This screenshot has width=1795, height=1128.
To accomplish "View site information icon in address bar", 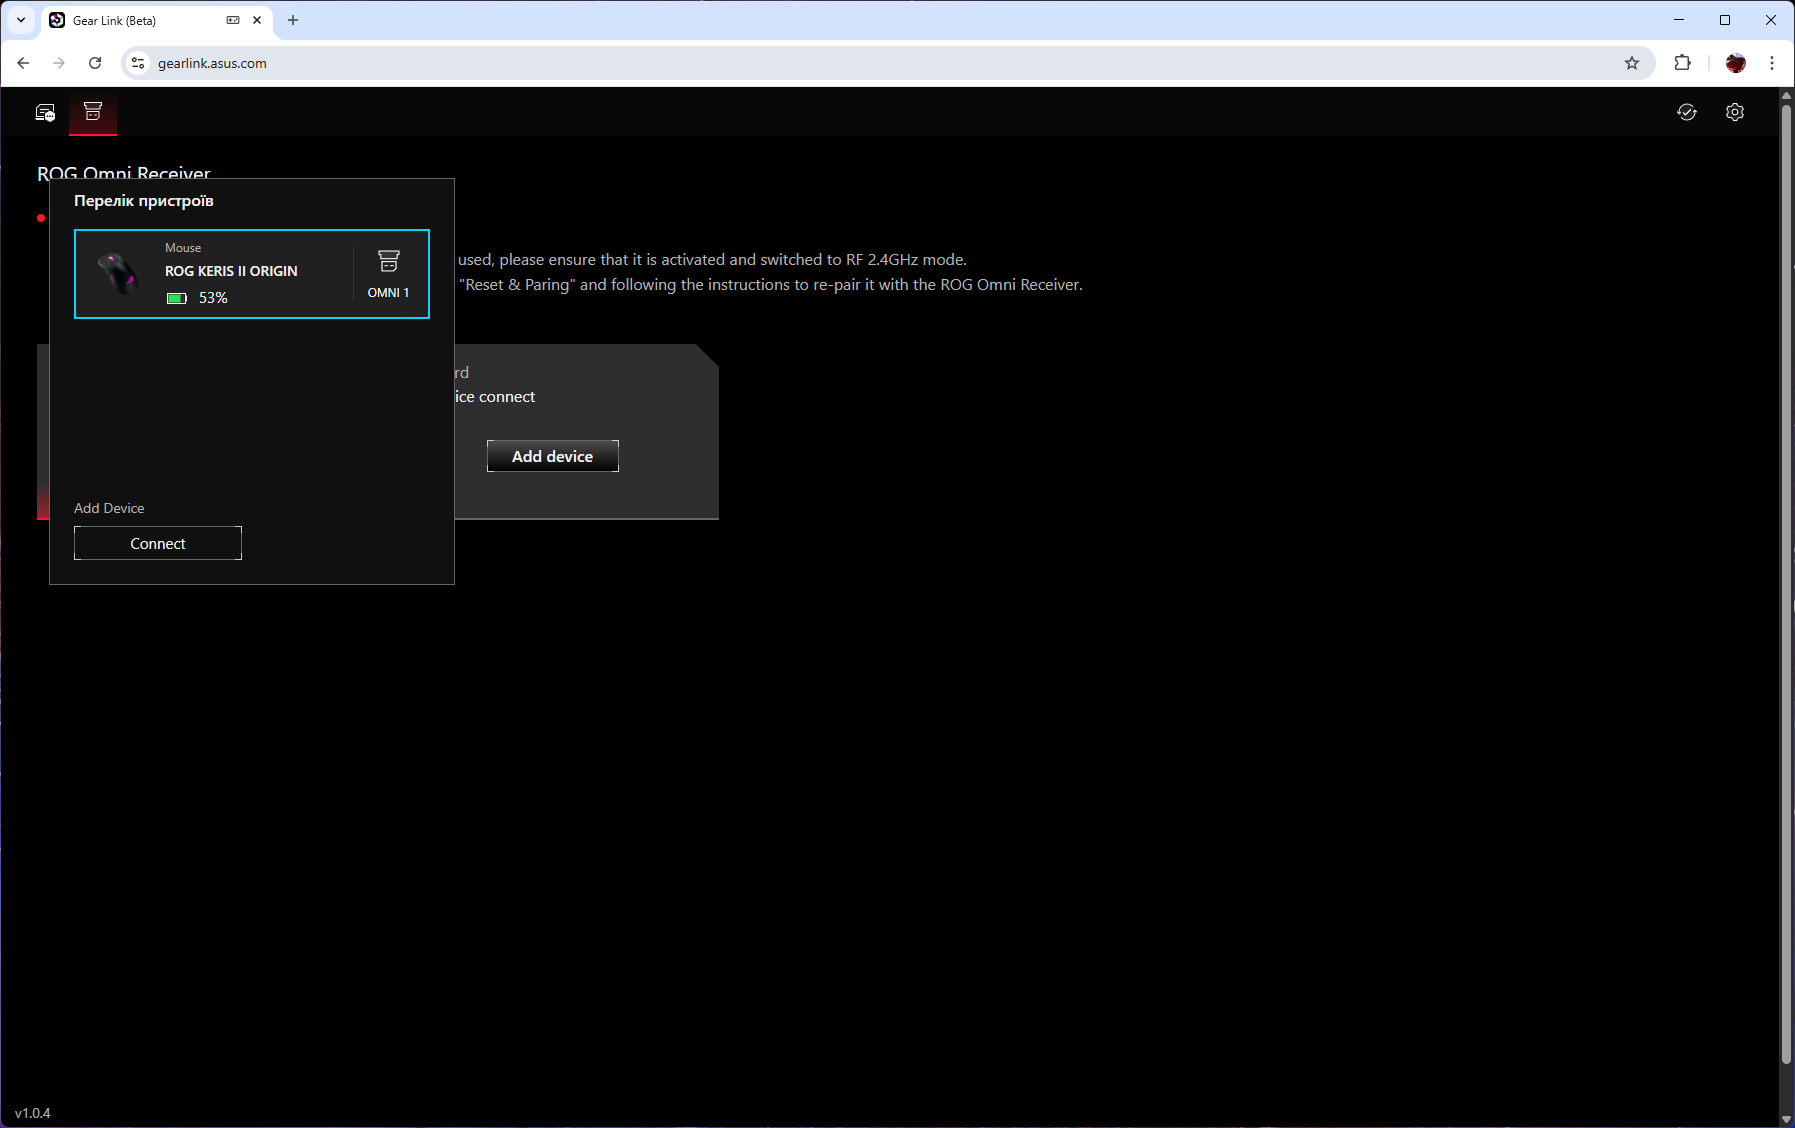I will (138, 63).
